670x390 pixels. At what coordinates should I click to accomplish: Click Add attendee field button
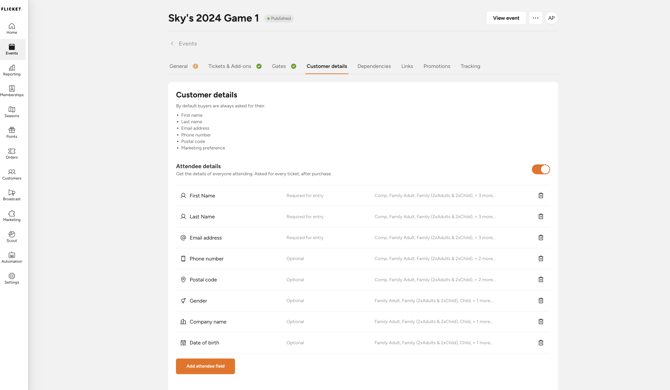205,366
